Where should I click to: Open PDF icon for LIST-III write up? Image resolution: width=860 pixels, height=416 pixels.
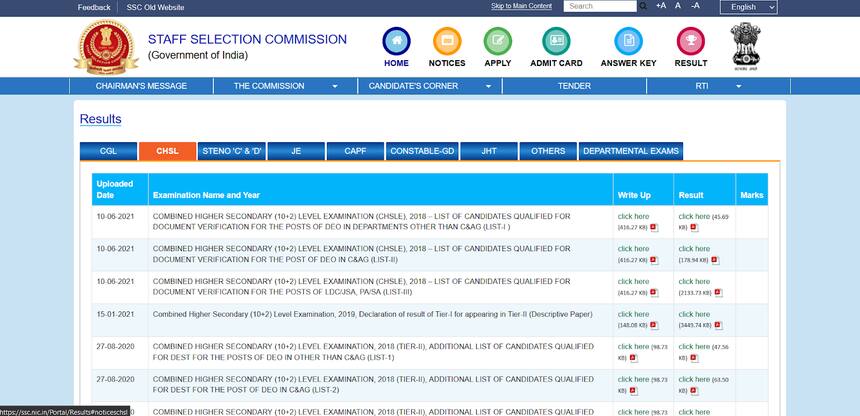click(654, 293)
